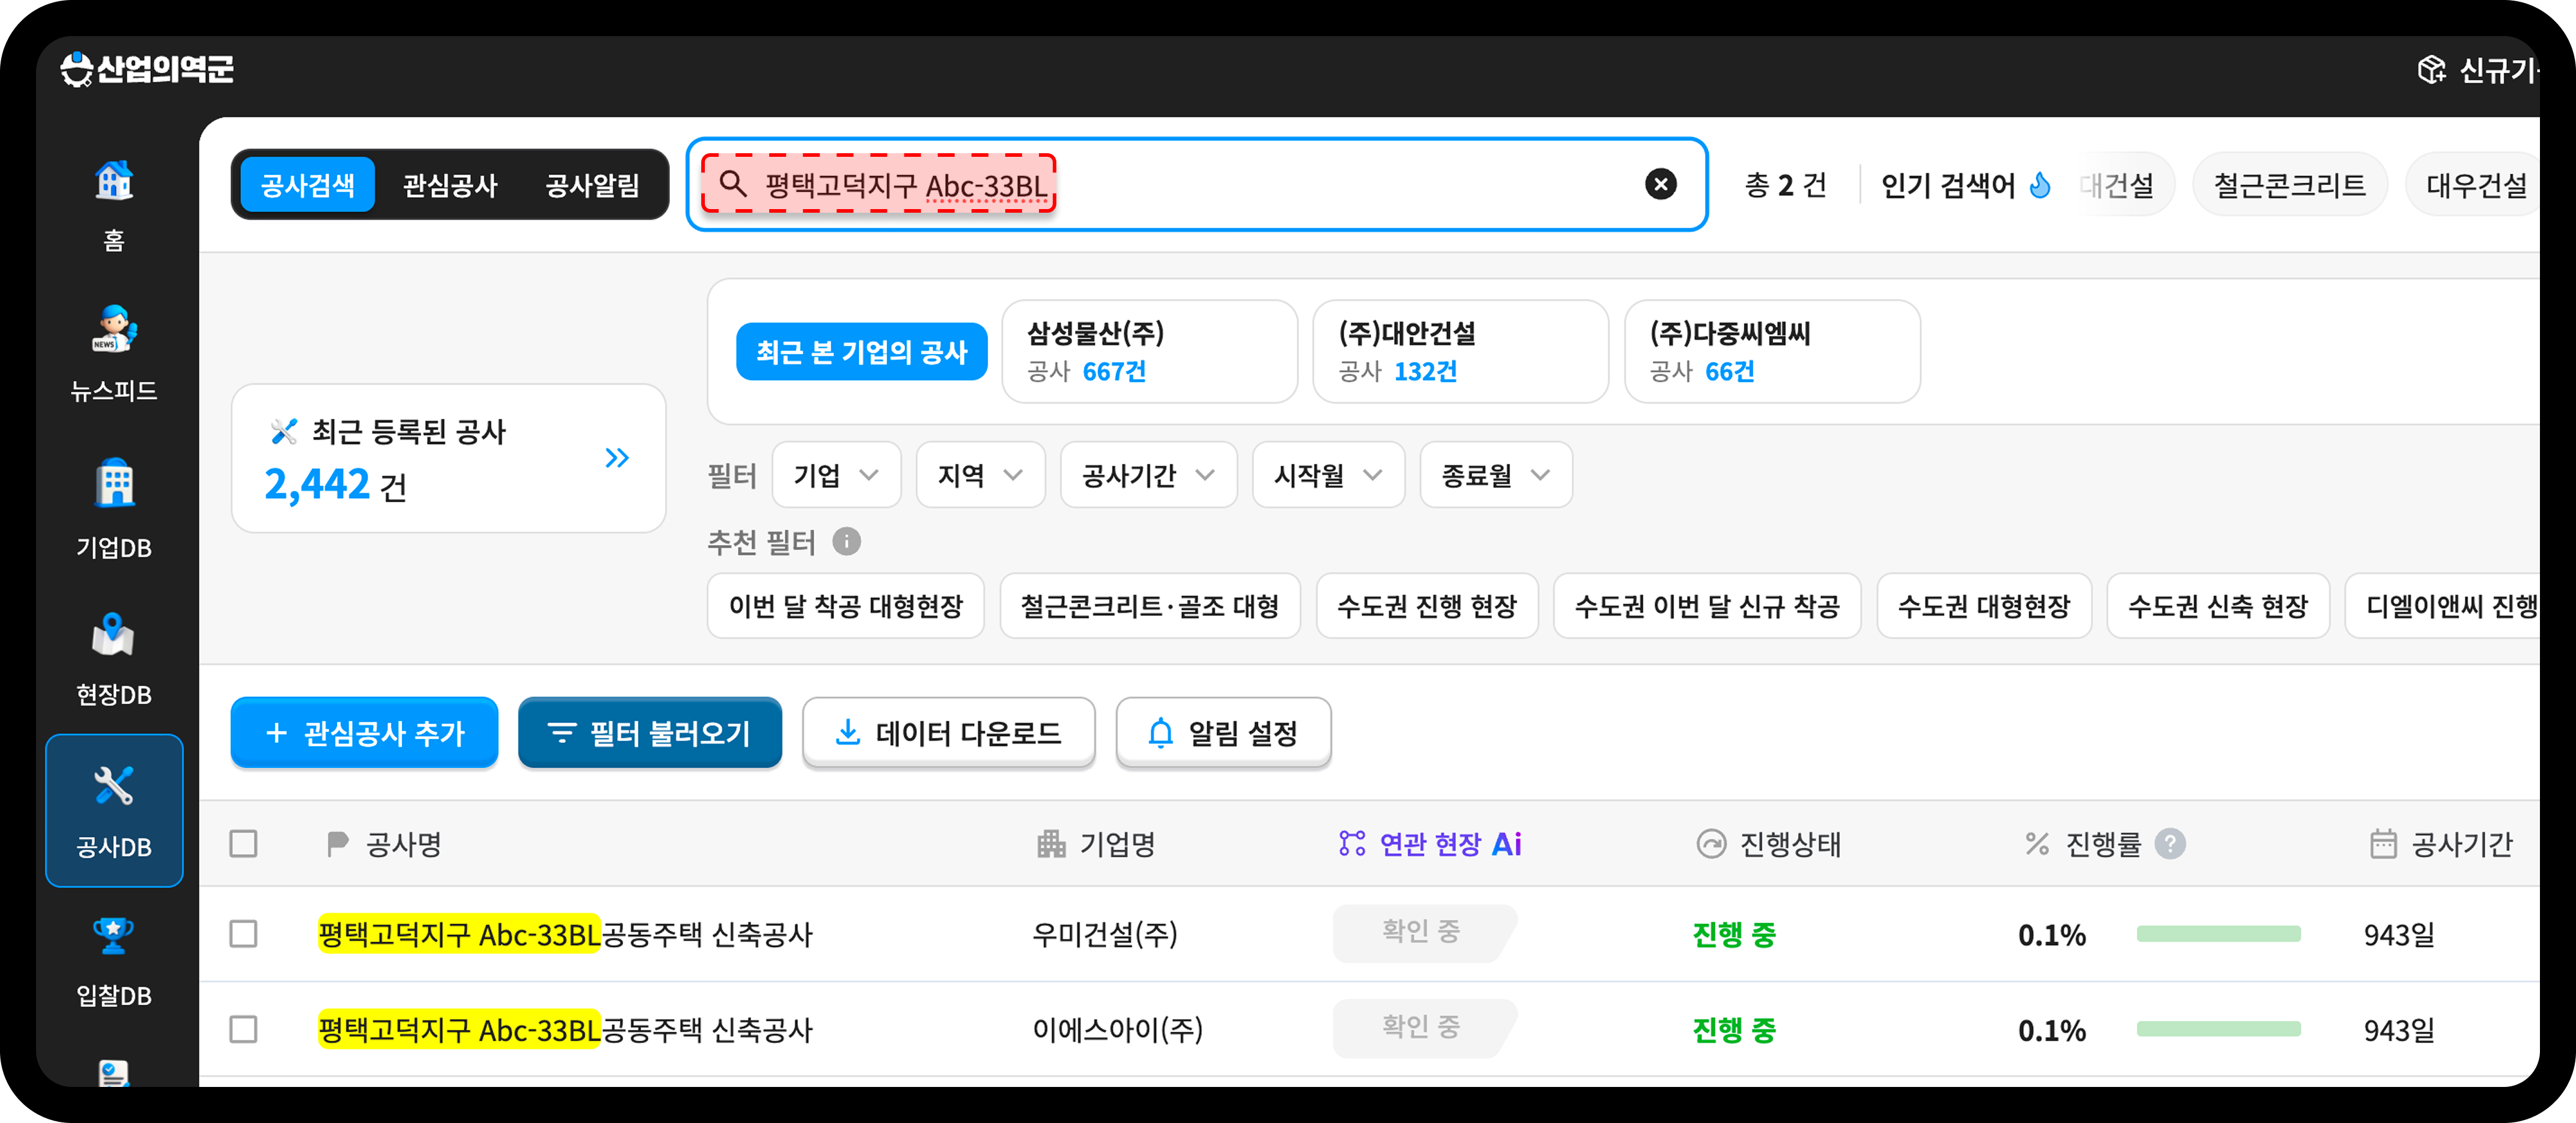Switch to the 관심공사 tab
2576x1123 pixels.
click(450, 184)
